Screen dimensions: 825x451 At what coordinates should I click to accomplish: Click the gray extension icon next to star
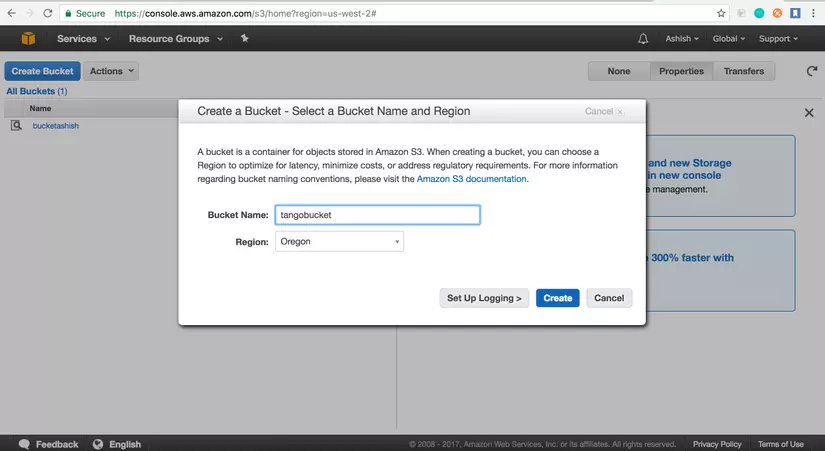[741, 13]
